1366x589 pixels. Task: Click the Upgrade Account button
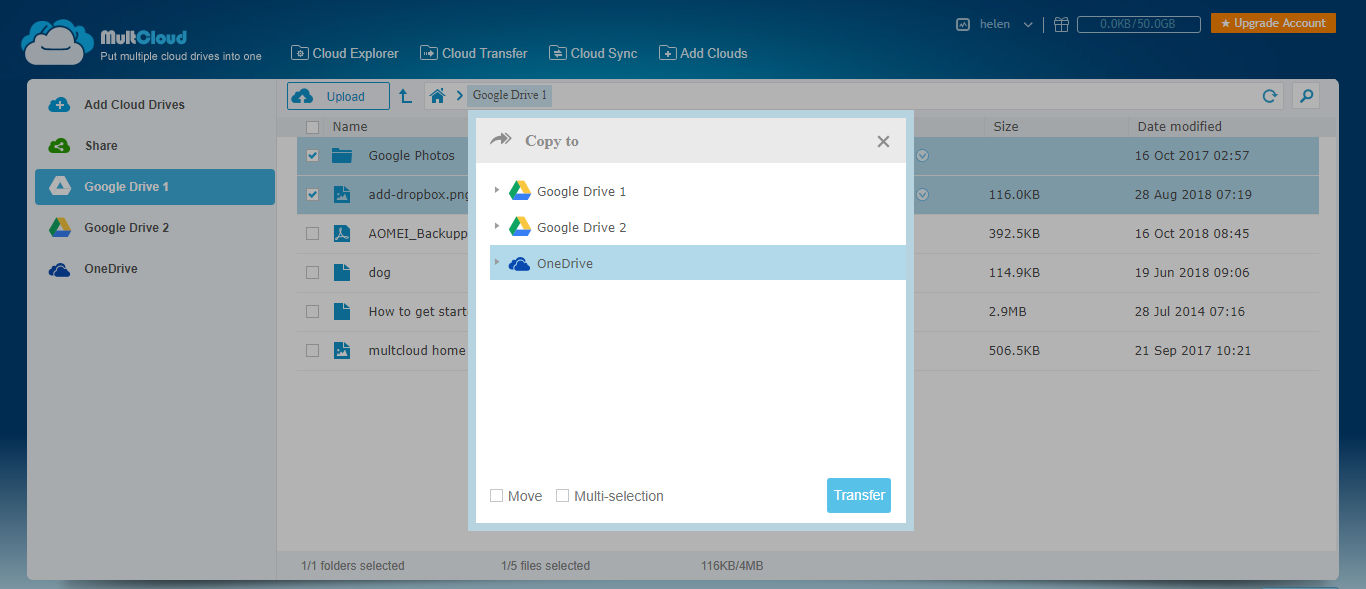(1273, 23)
